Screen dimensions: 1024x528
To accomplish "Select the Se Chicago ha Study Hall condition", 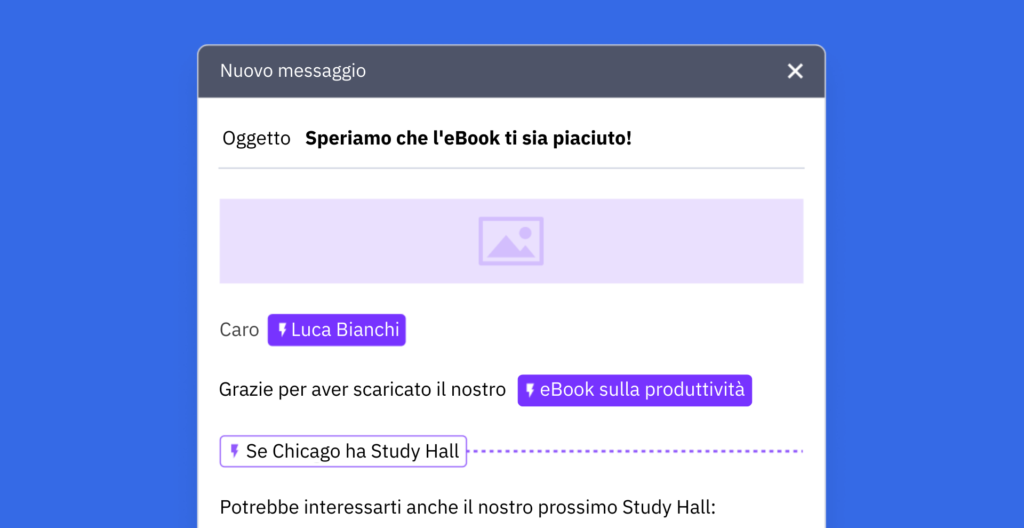I will click(x=344, y=452).
